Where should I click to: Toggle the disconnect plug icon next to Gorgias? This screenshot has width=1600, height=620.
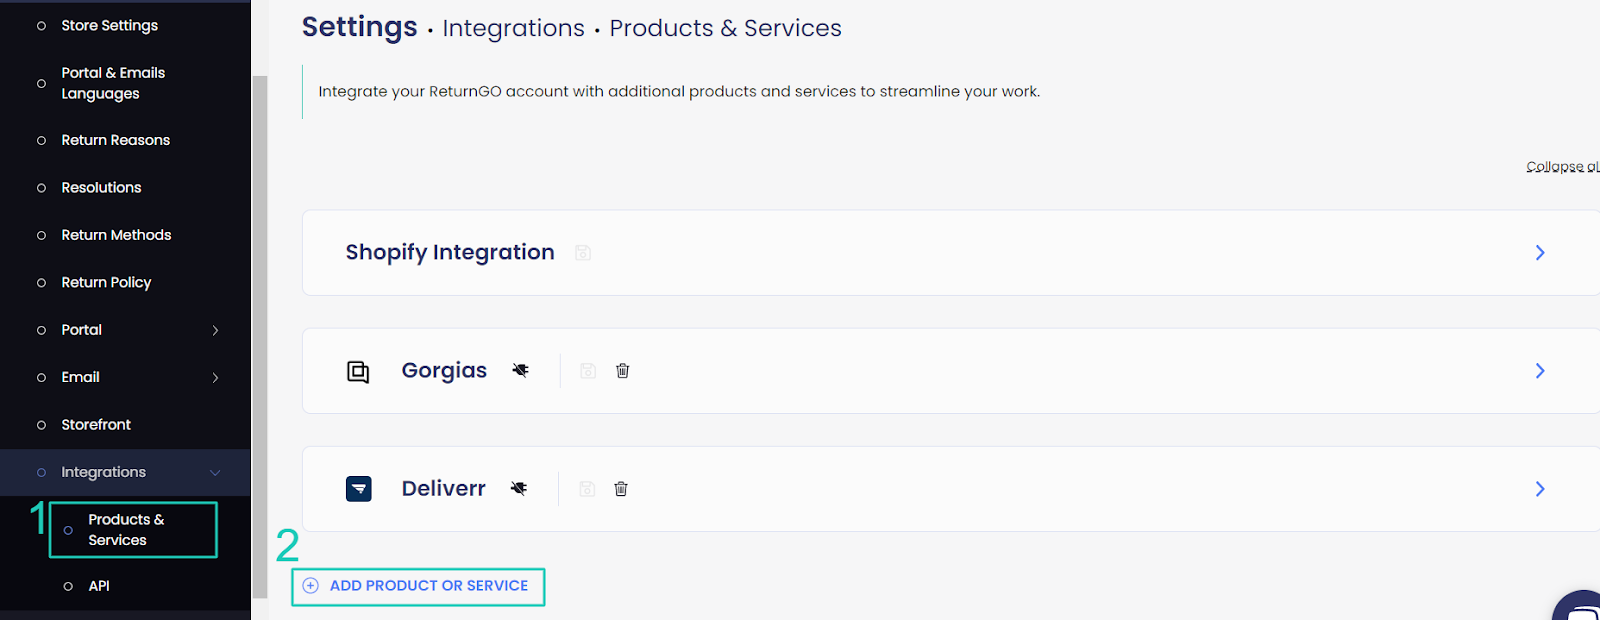click(521, 370)
